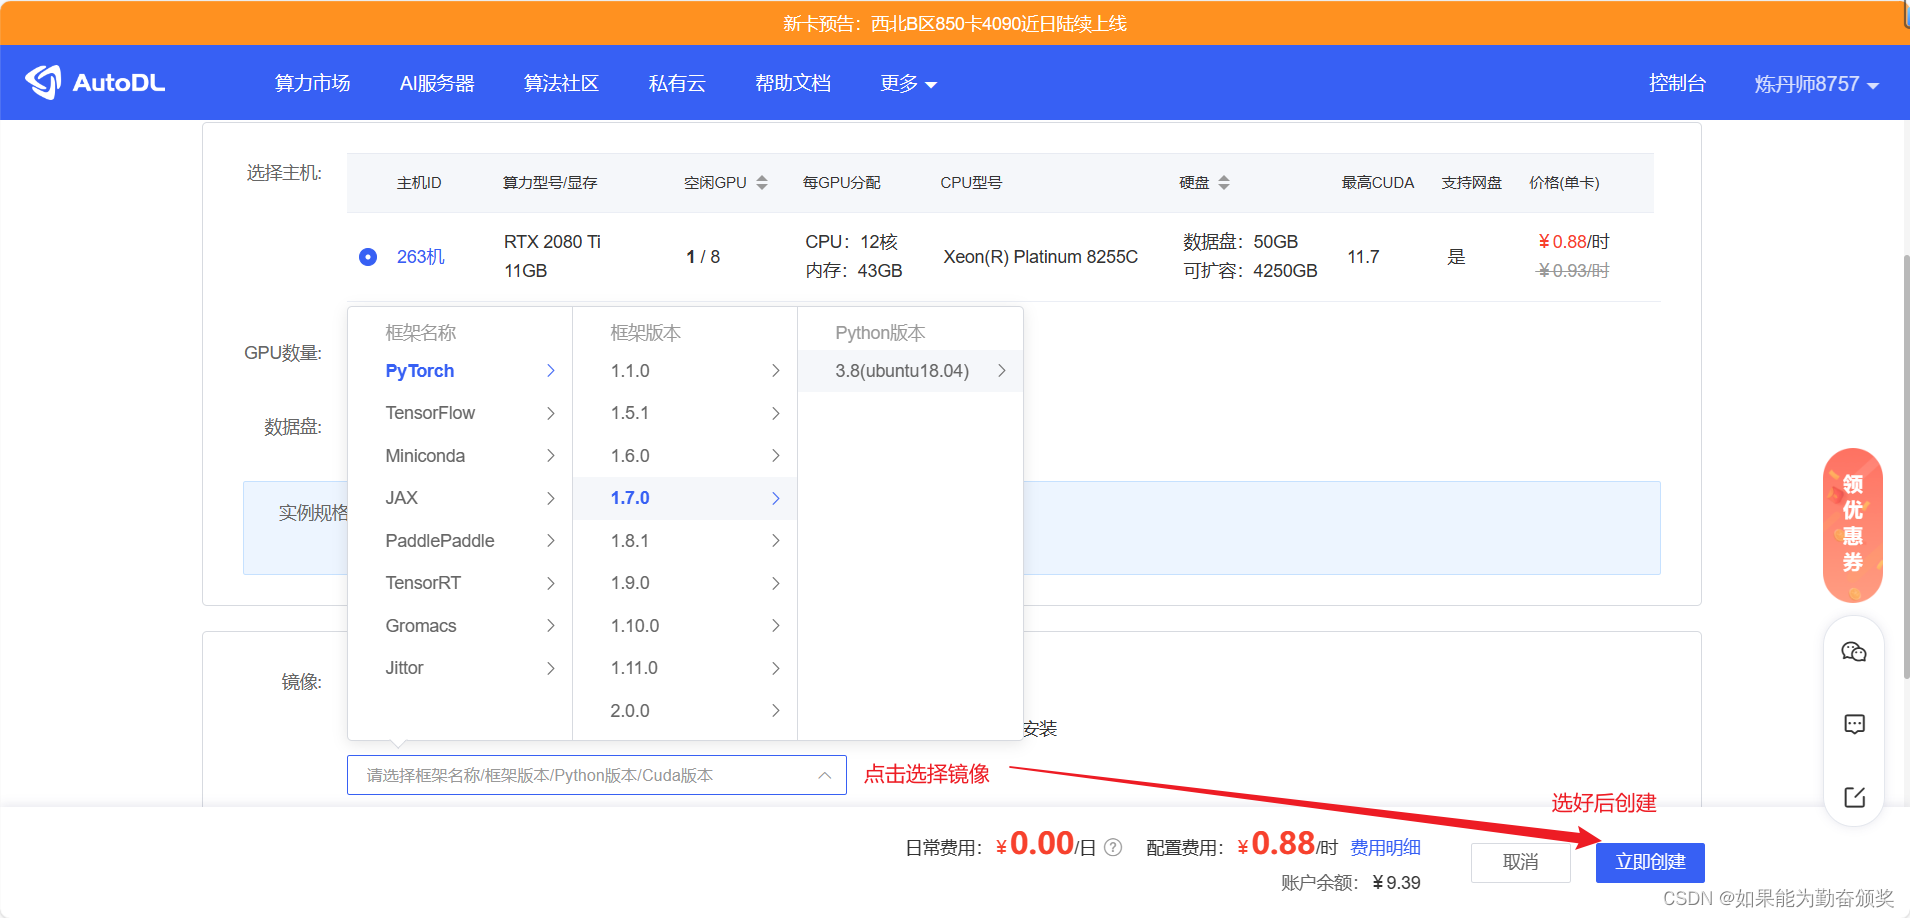This screenshot has width=1910, height=918.
Task: Sort by disk column arrows
Action: (x=1224, y=182)
